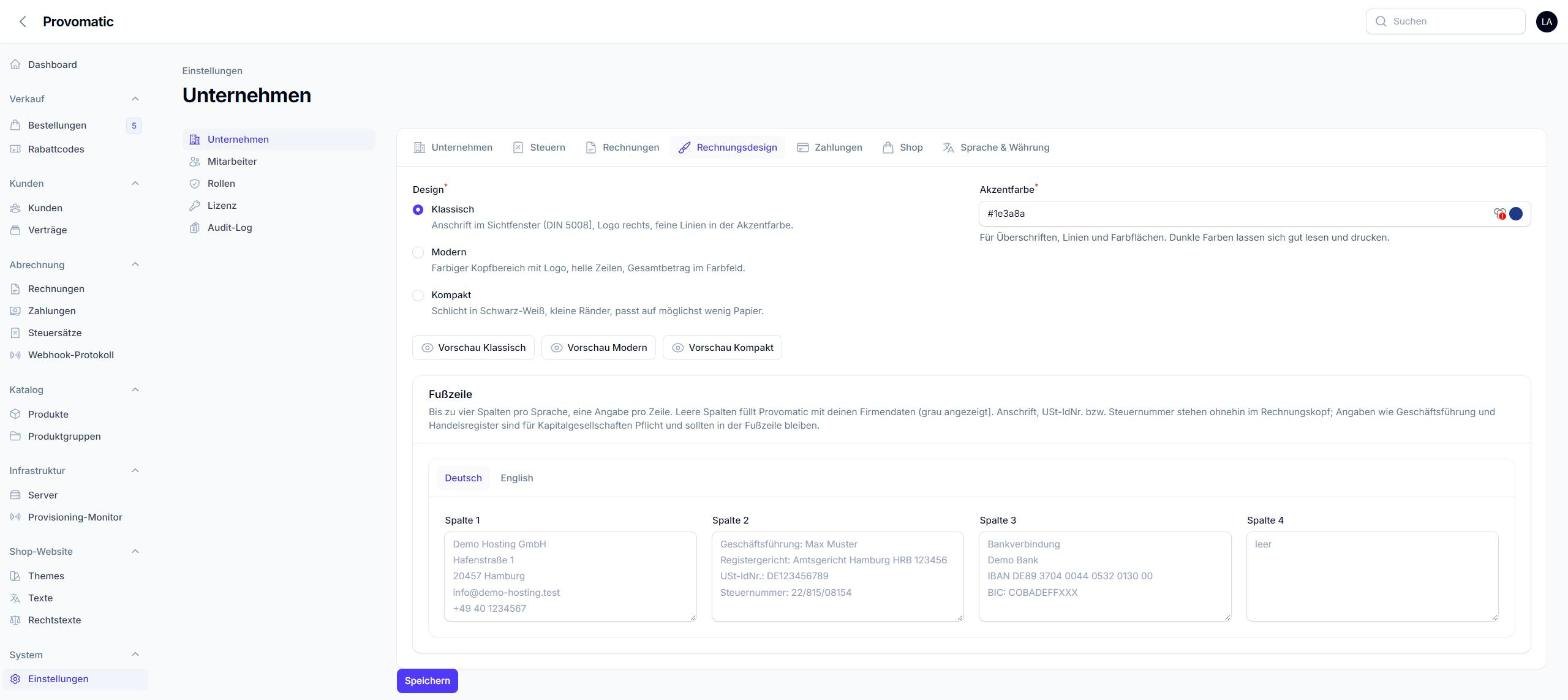Click the Provisioning-Monitor icon
Screen dimensions: 1568x700
(15, 517)
